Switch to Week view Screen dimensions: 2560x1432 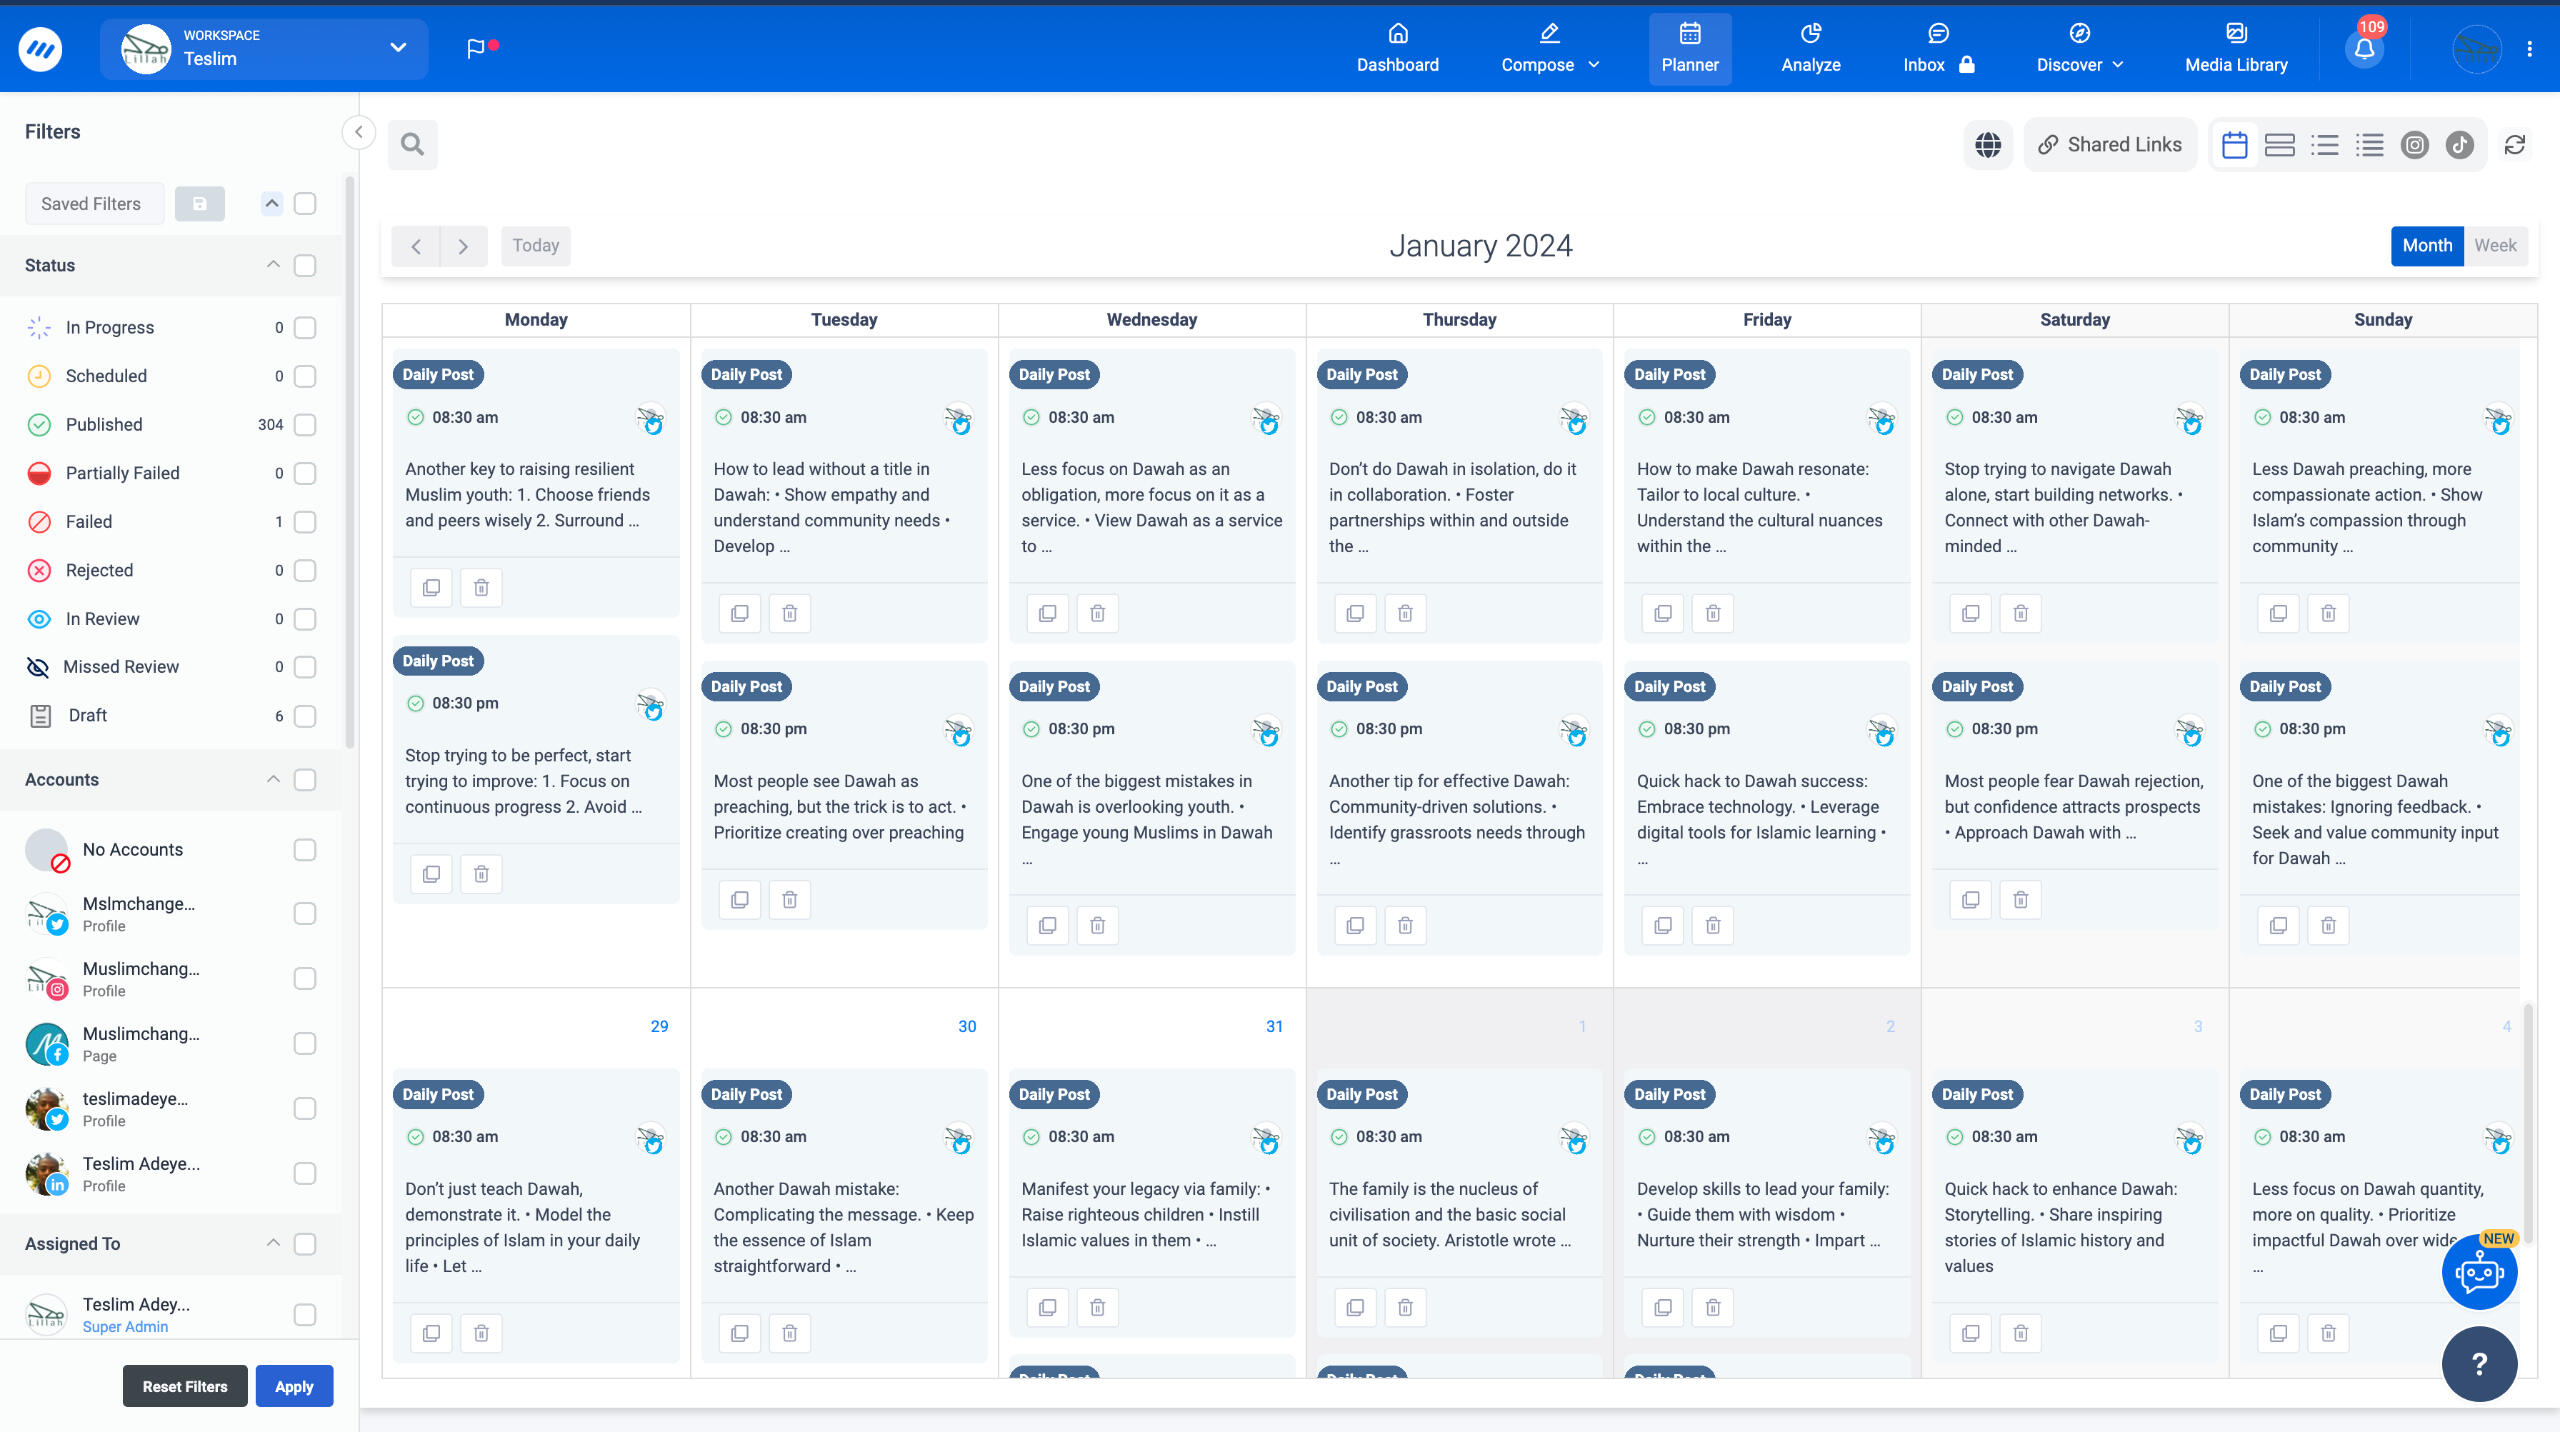(x=2495, y=245)
